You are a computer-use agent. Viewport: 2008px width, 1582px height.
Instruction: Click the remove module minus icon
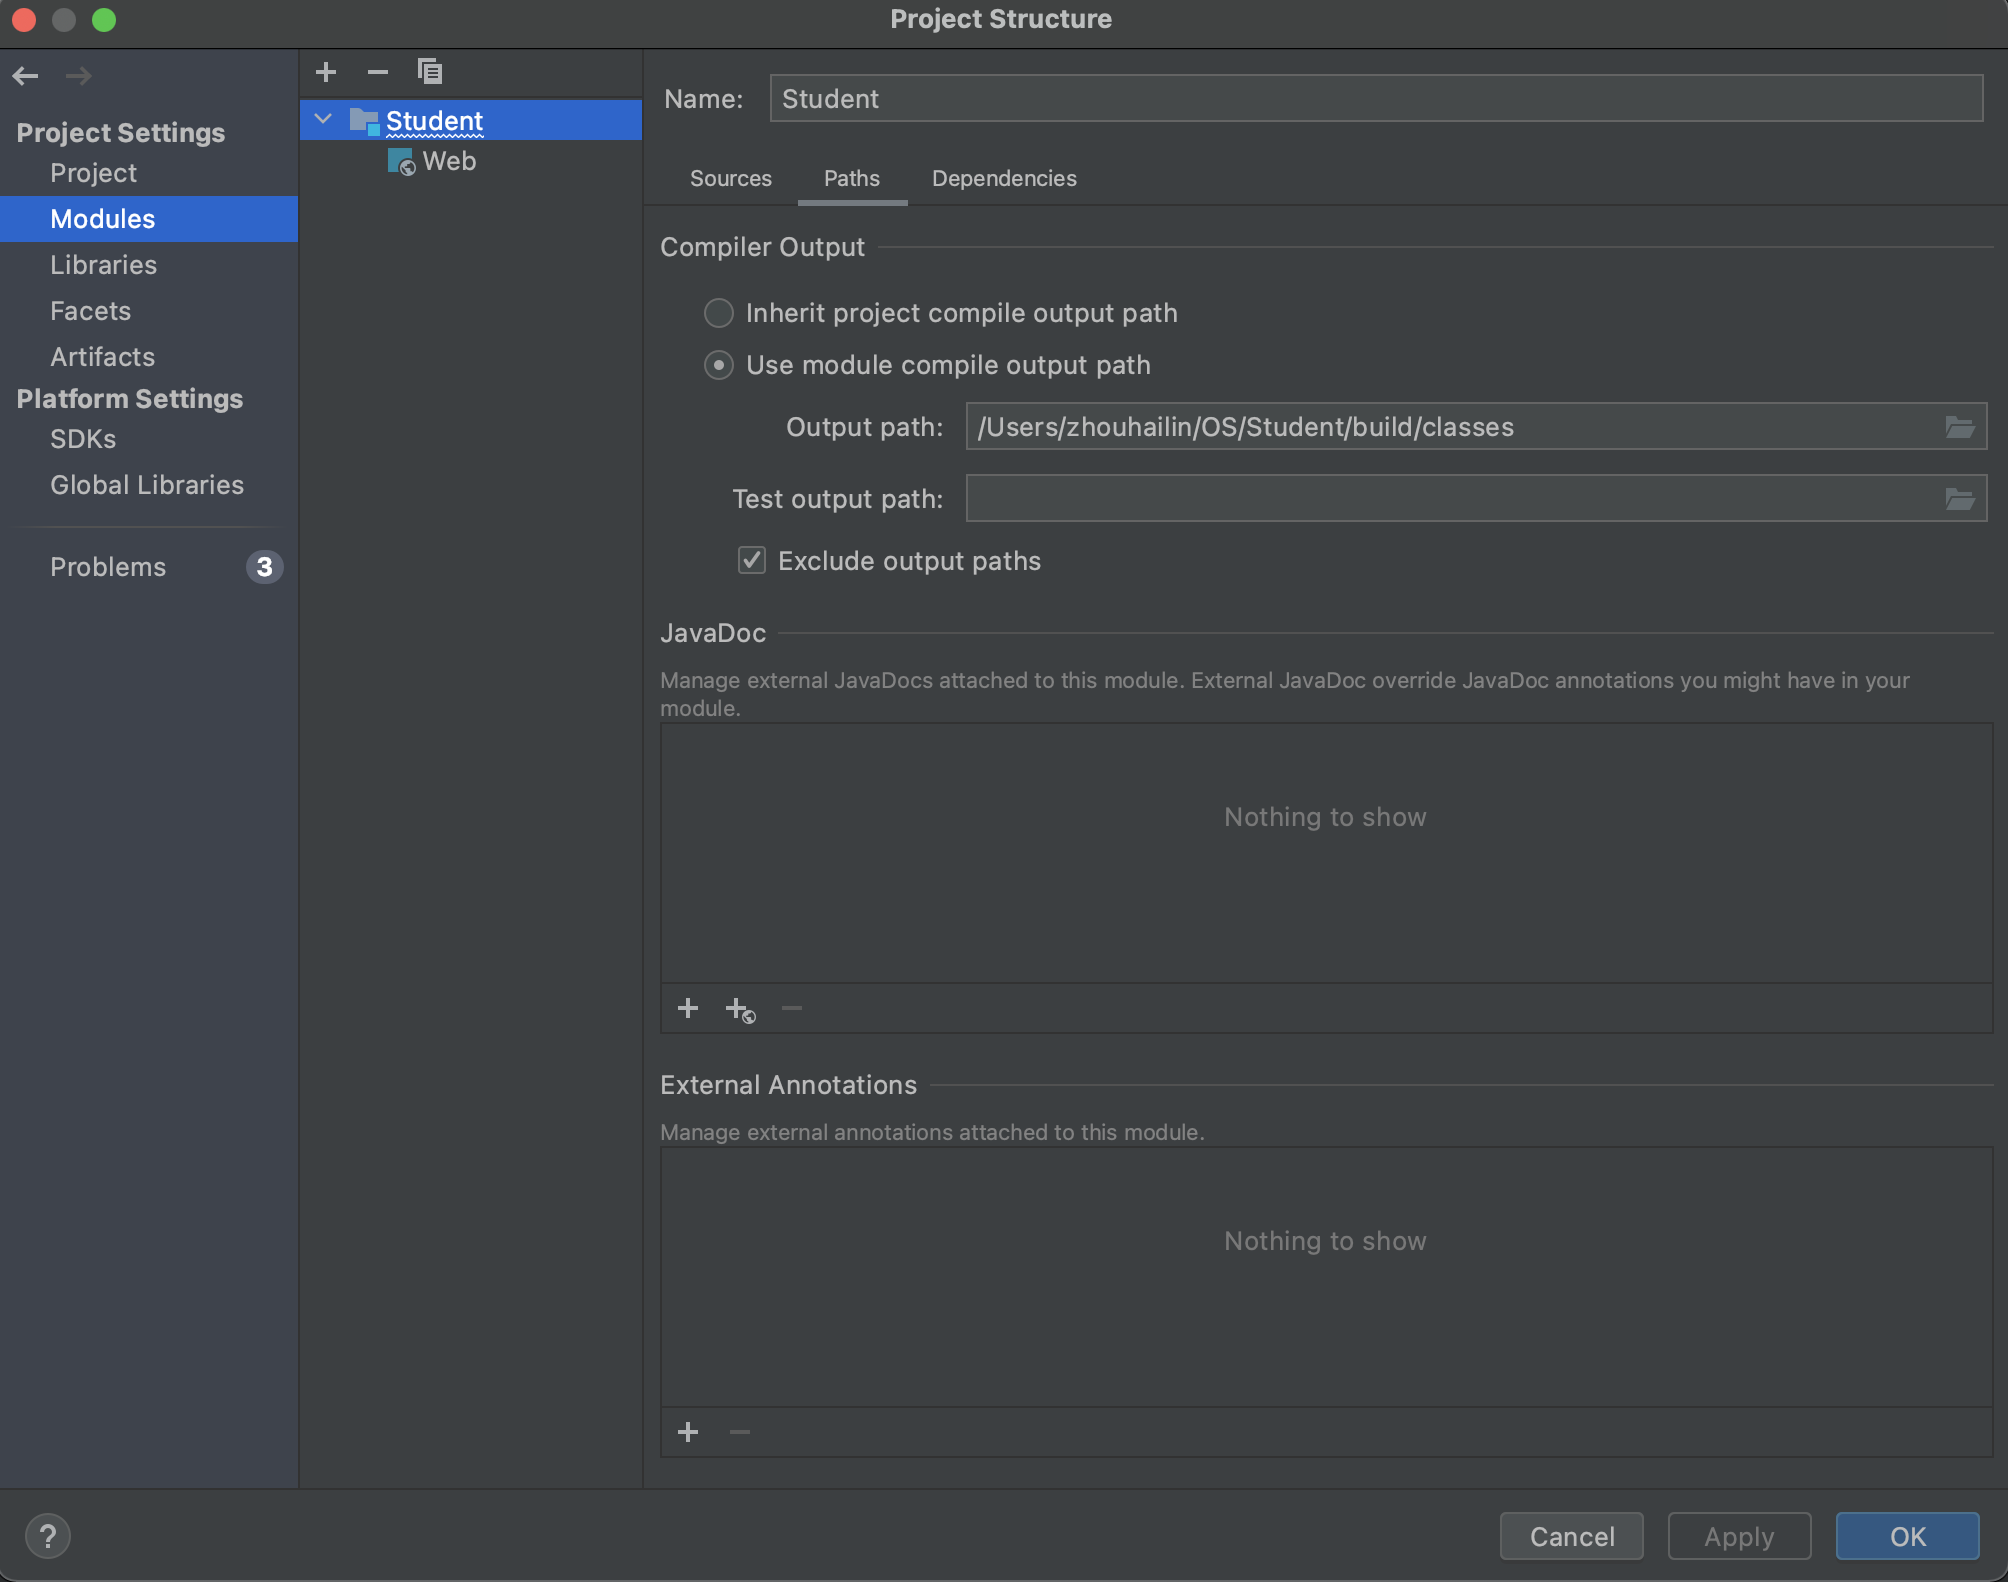377,72
